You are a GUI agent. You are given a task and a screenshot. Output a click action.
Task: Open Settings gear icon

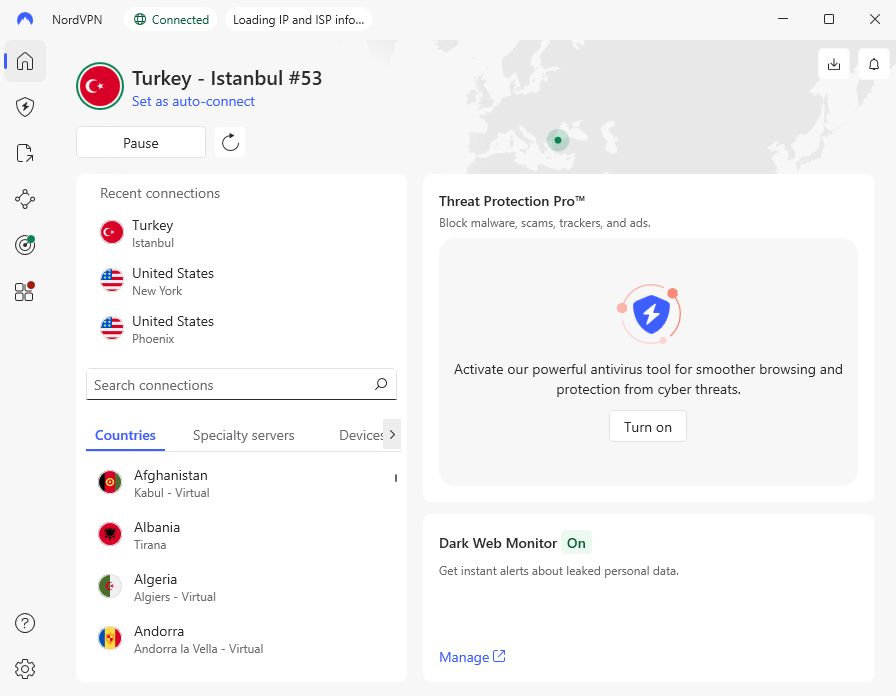[x=25, y=669]
